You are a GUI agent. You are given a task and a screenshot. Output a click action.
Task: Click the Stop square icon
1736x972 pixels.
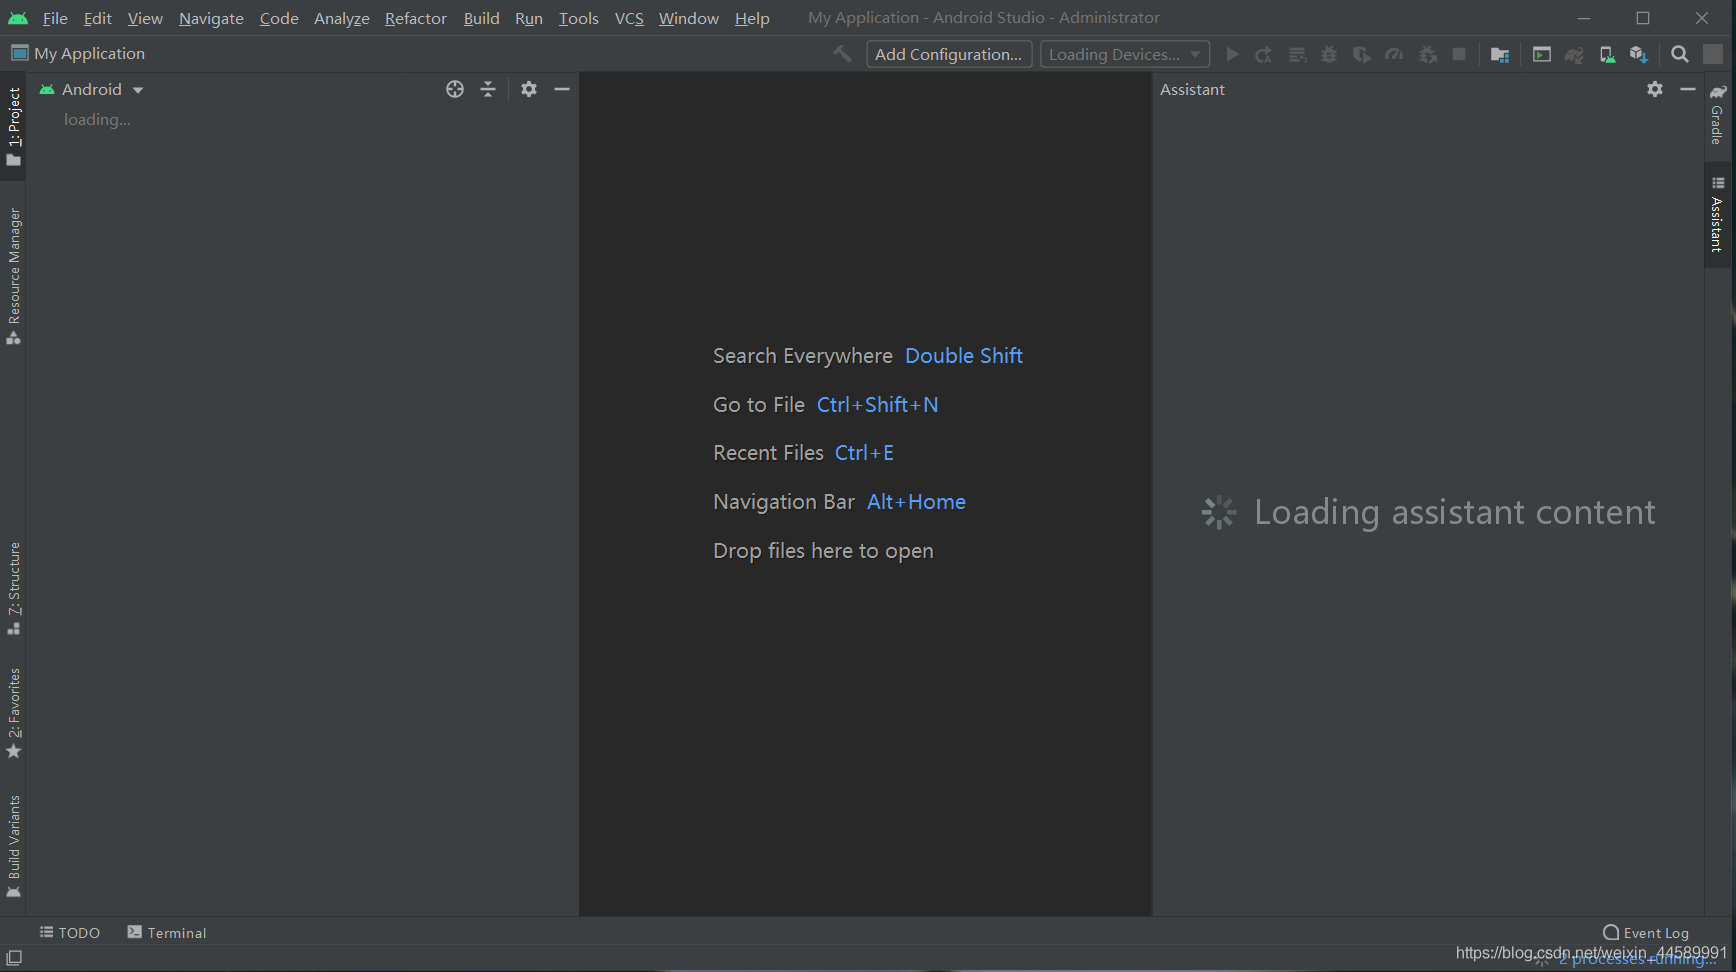pos(1459,54)
